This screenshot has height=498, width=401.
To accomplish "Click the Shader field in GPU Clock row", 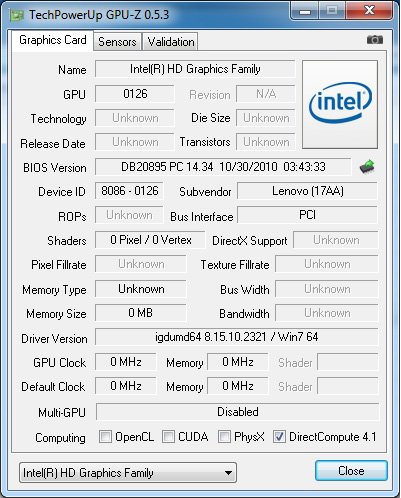I will pos(348,362).
